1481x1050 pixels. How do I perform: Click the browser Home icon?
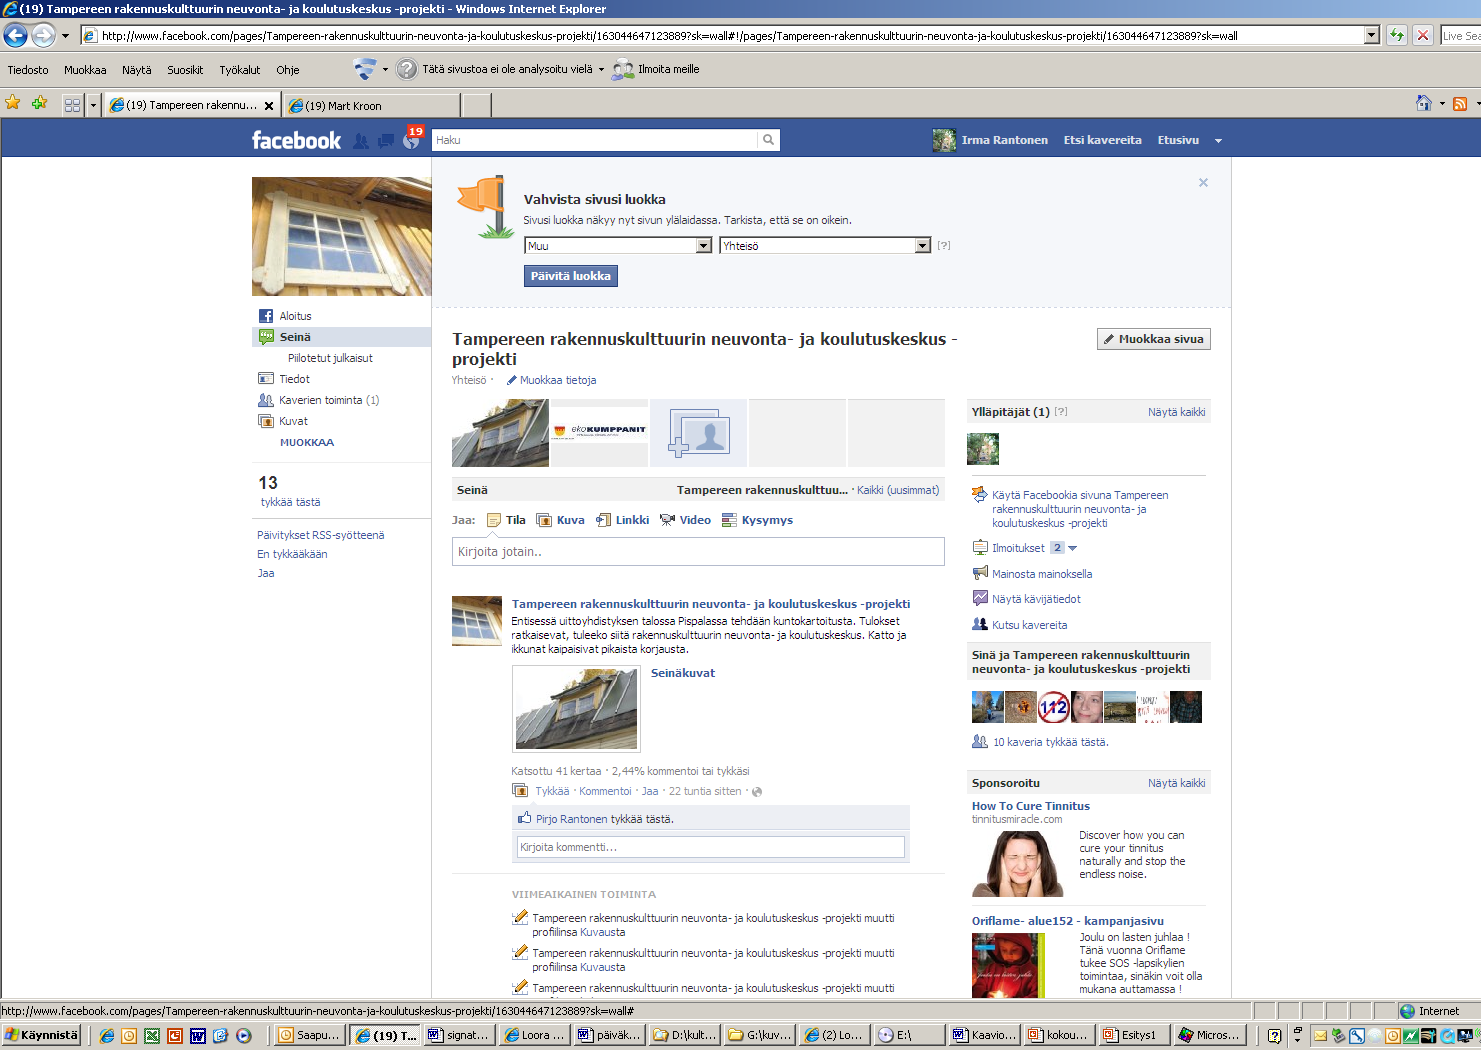[1424, 103]
